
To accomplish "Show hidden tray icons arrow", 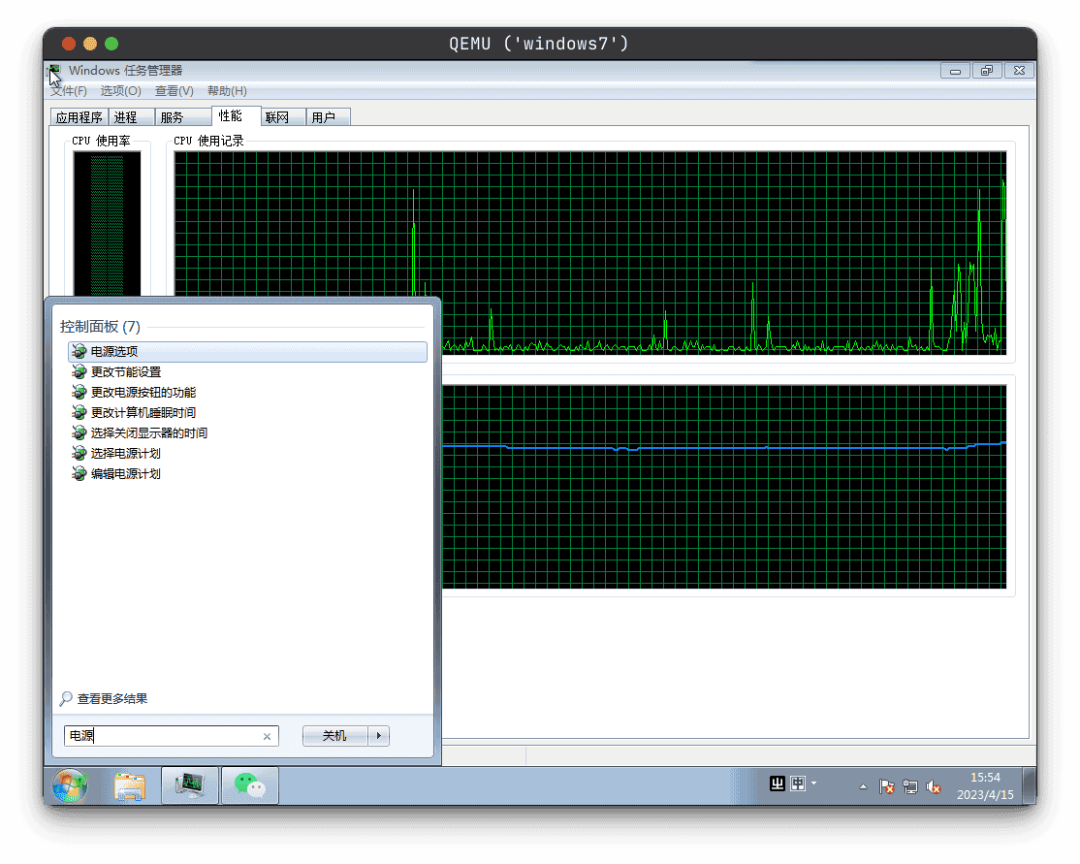I will pyautogui.click(x=863, y=787).
